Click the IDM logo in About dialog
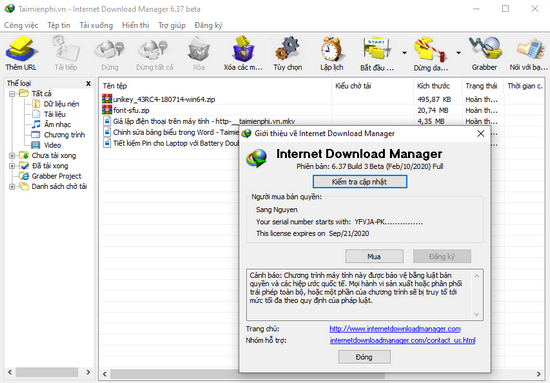This screenshot has height=383, width=550. 256,159
